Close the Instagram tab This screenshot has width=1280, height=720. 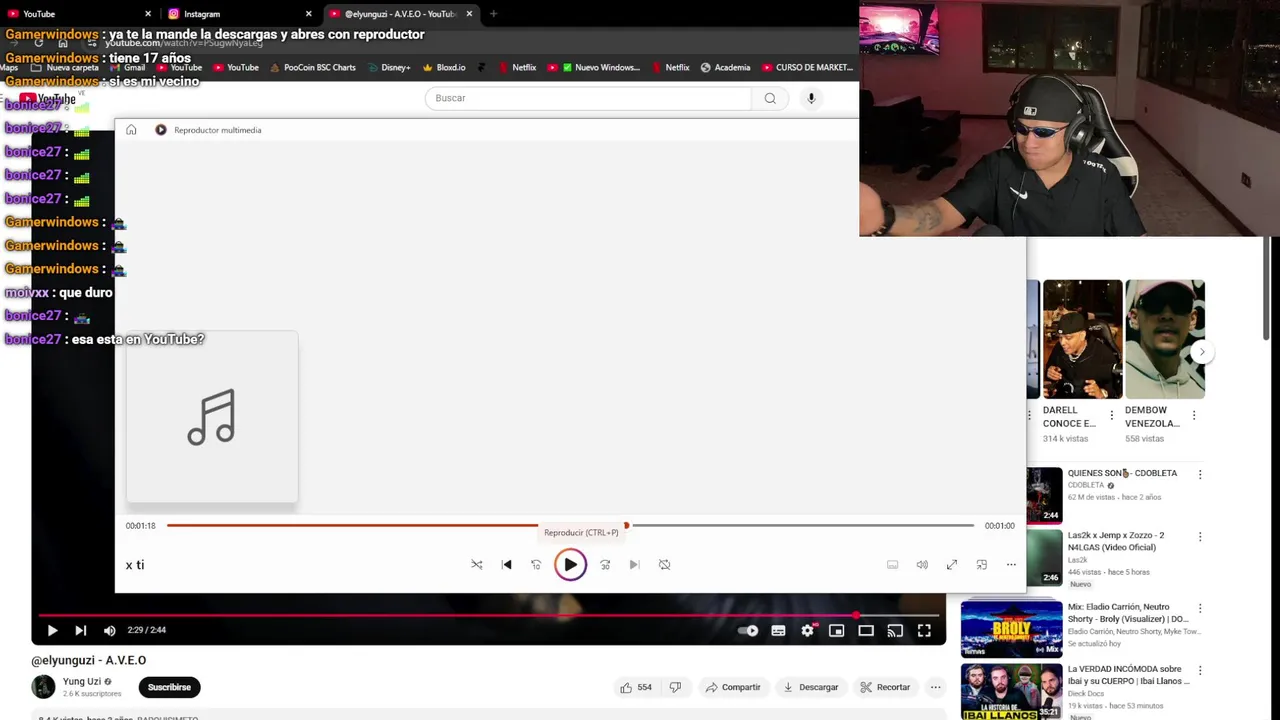pos(308,14)
